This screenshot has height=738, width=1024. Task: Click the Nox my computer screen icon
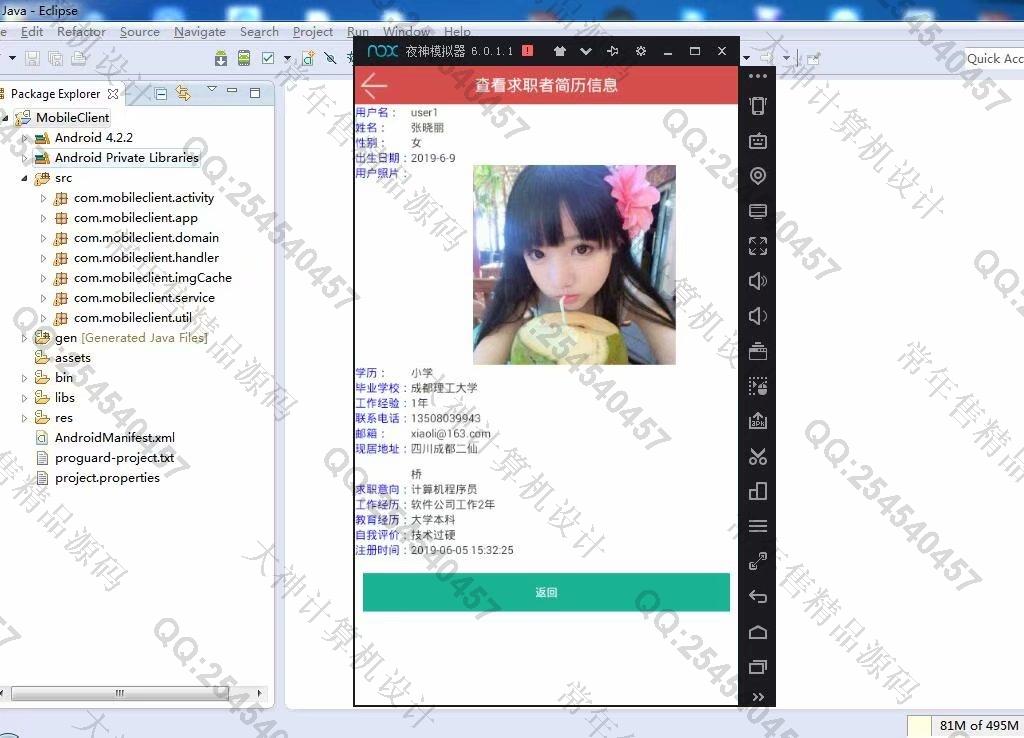point(758,211)
